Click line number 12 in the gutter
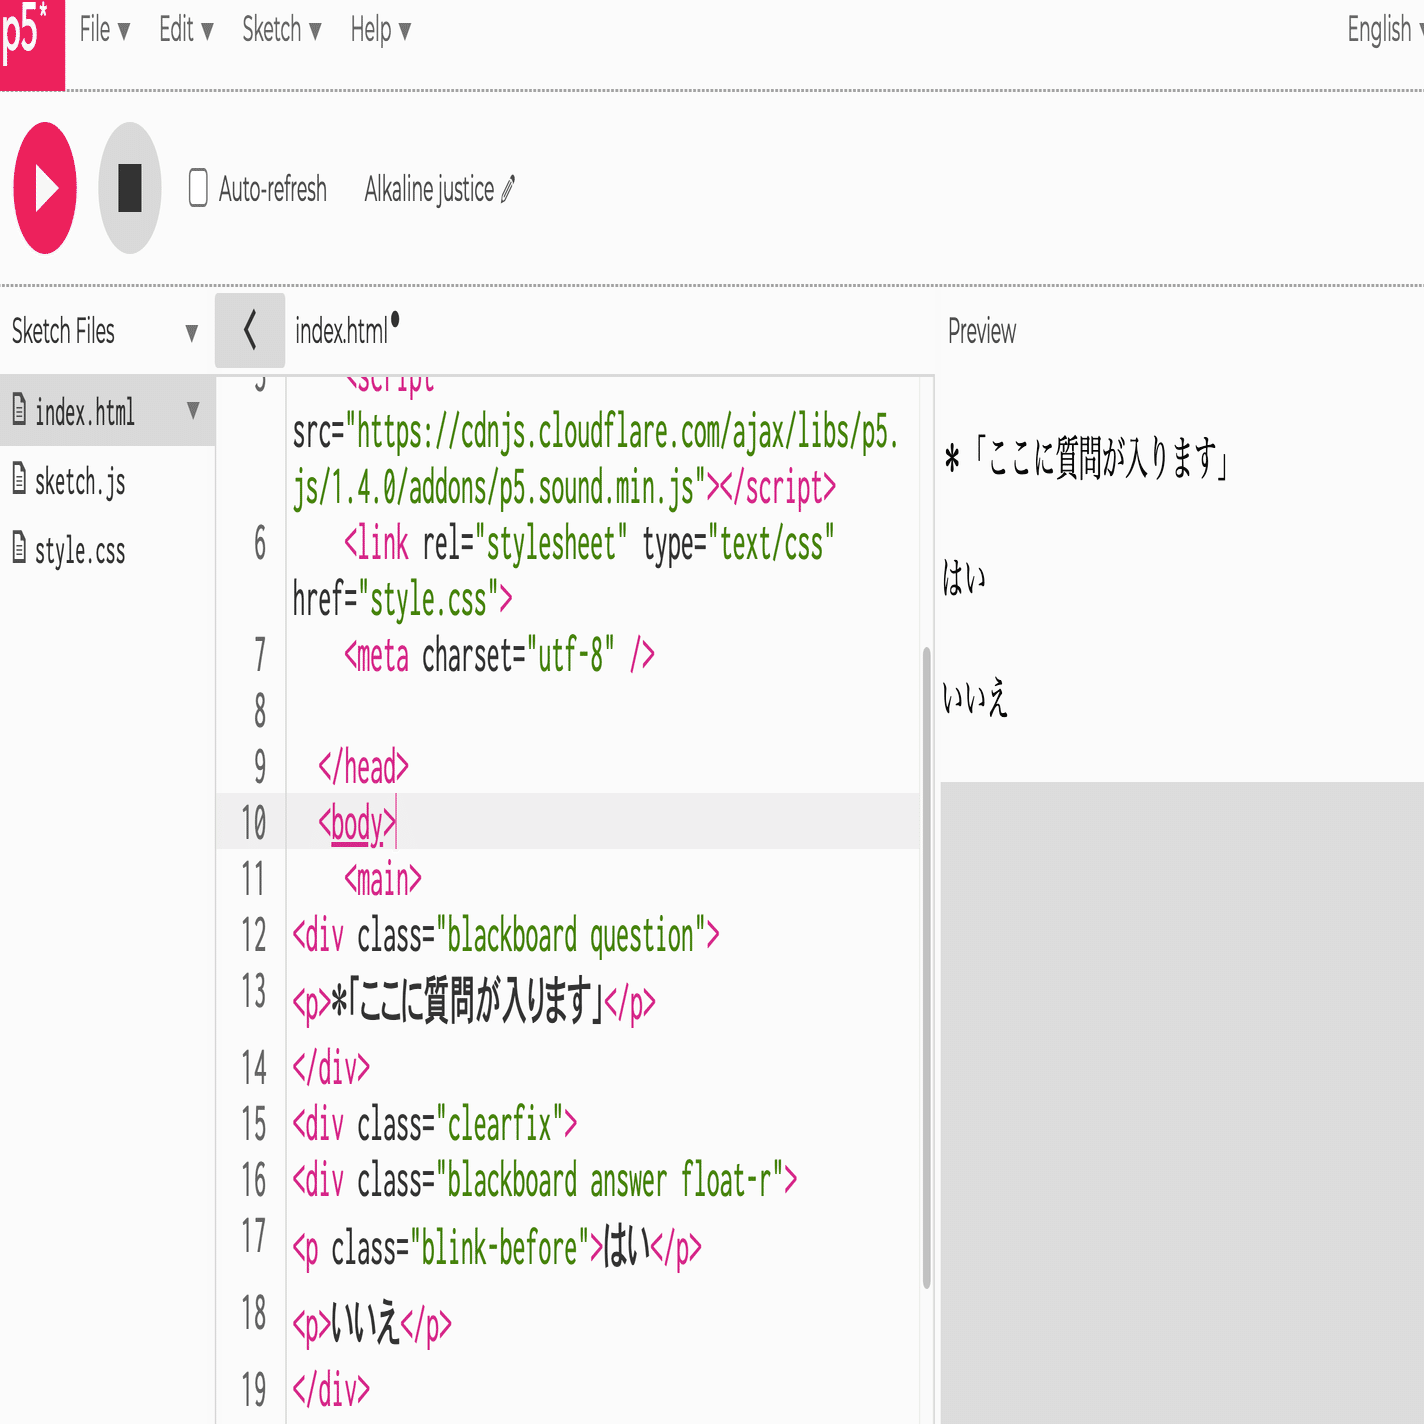 254,935
